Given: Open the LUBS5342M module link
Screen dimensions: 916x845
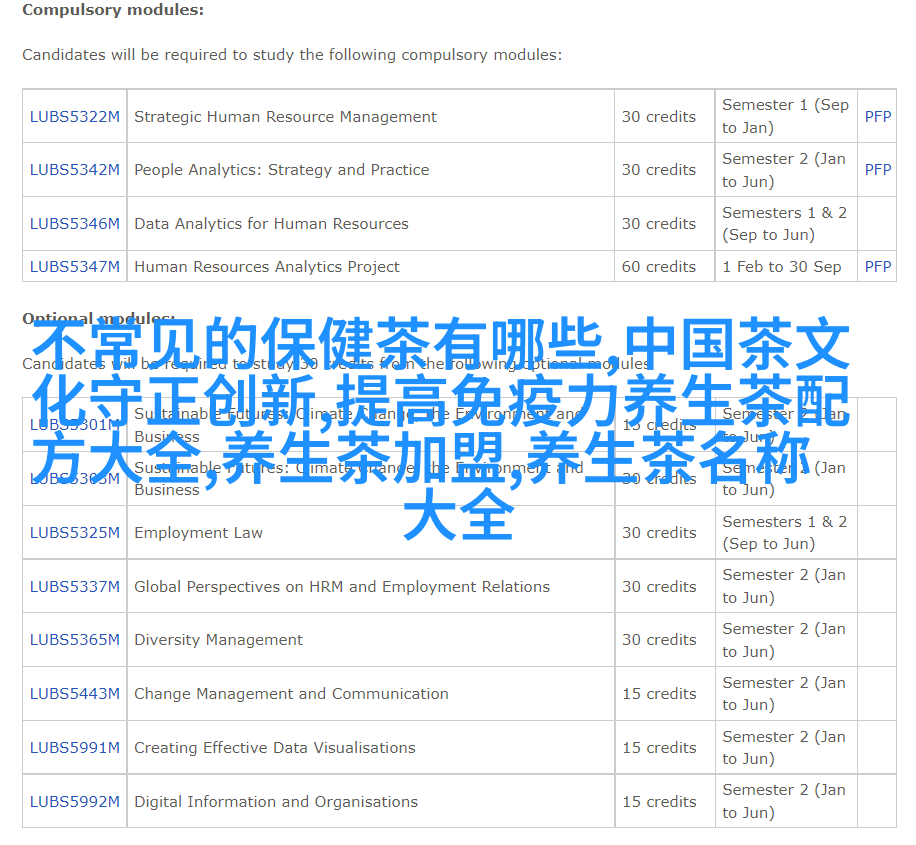Looking at the screenshot, I should click(74, 170).
